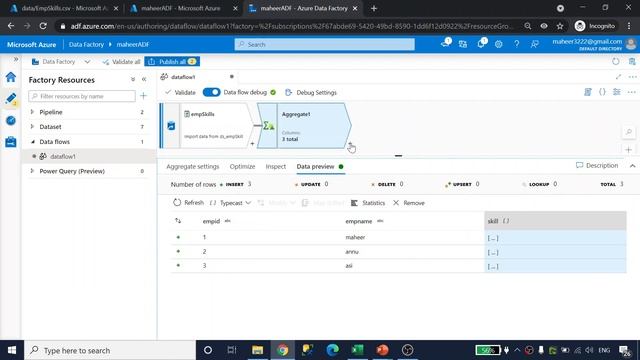This screenshot has width=640, height=360.
Task: Open the Azure settings gear
Action: (498, 44)
